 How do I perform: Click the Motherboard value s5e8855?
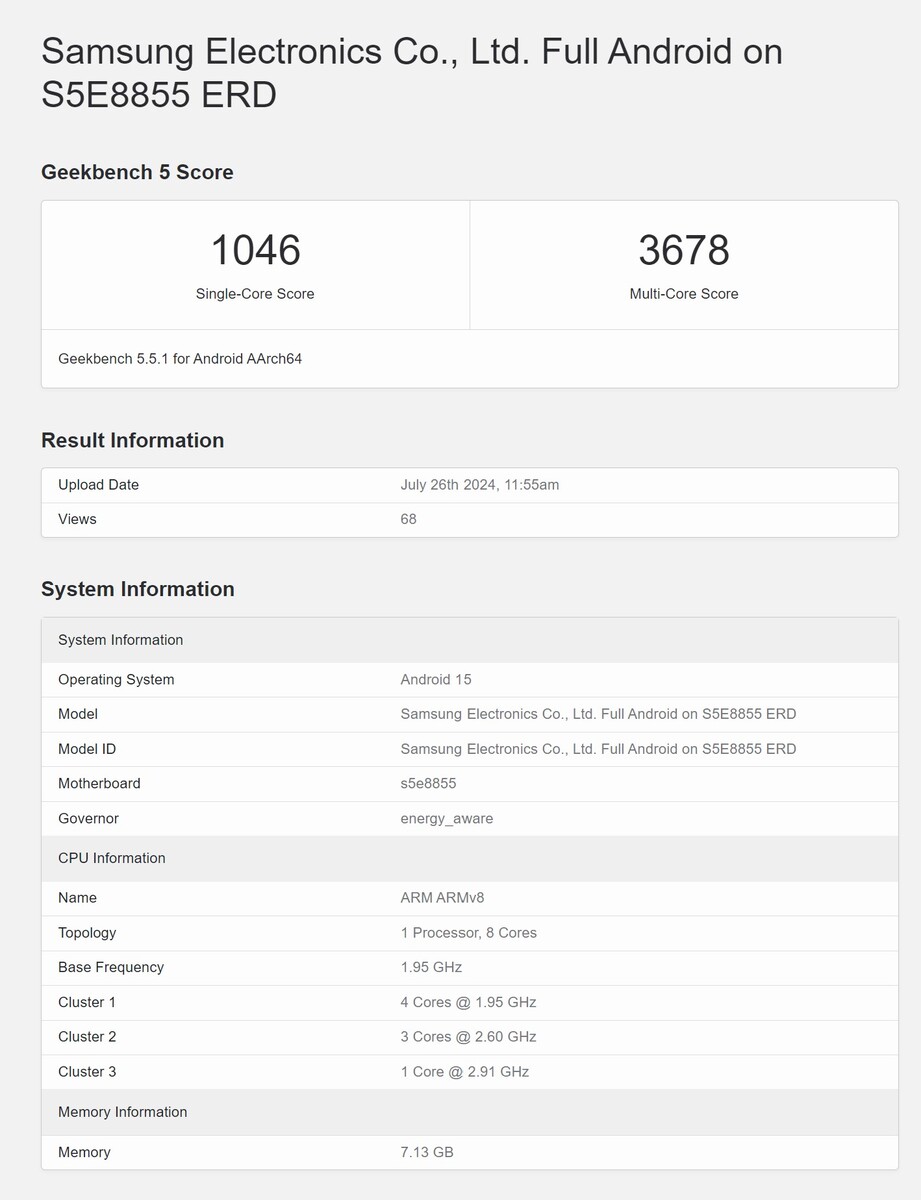click(428, 784)
